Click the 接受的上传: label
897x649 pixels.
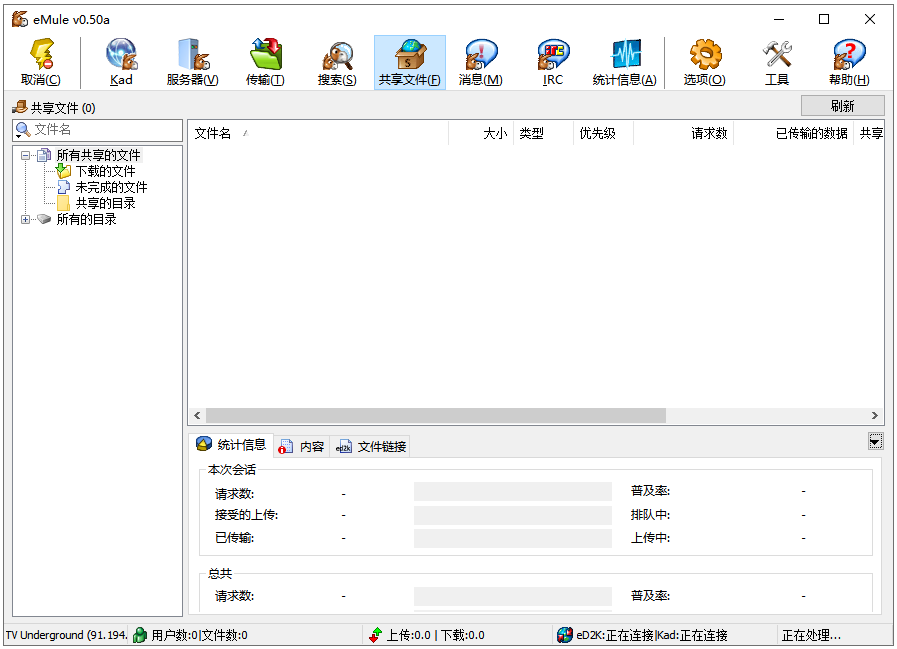pyautogui.click(x=247, y=515)
